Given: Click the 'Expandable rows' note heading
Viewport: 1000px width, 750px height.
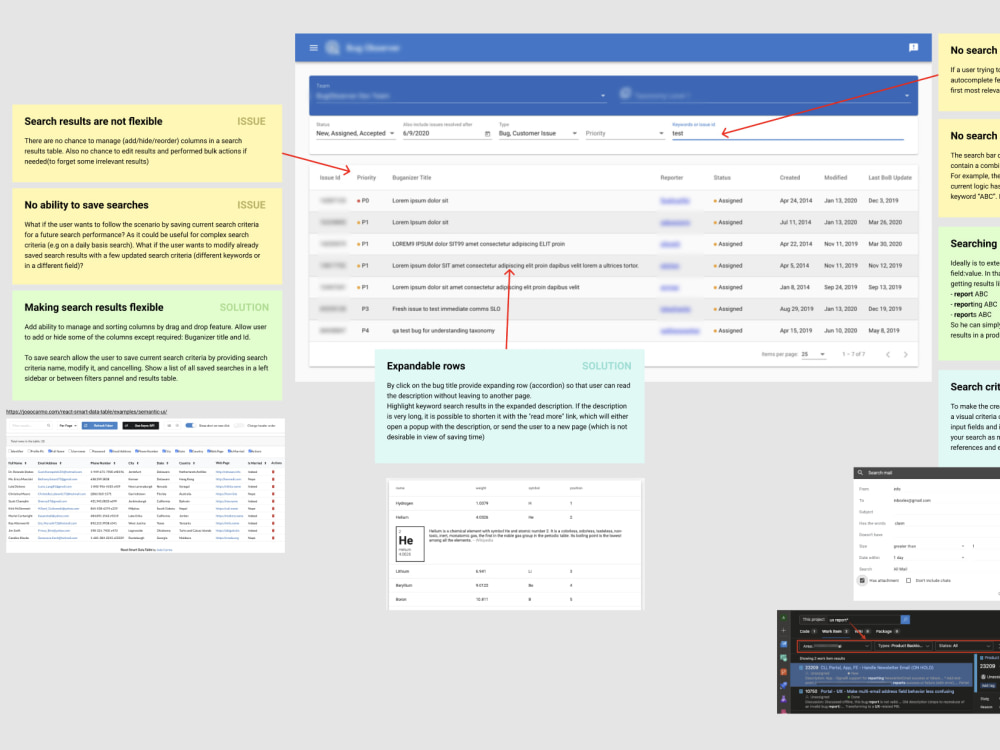Looking at the screenshot, I should 426,366.
